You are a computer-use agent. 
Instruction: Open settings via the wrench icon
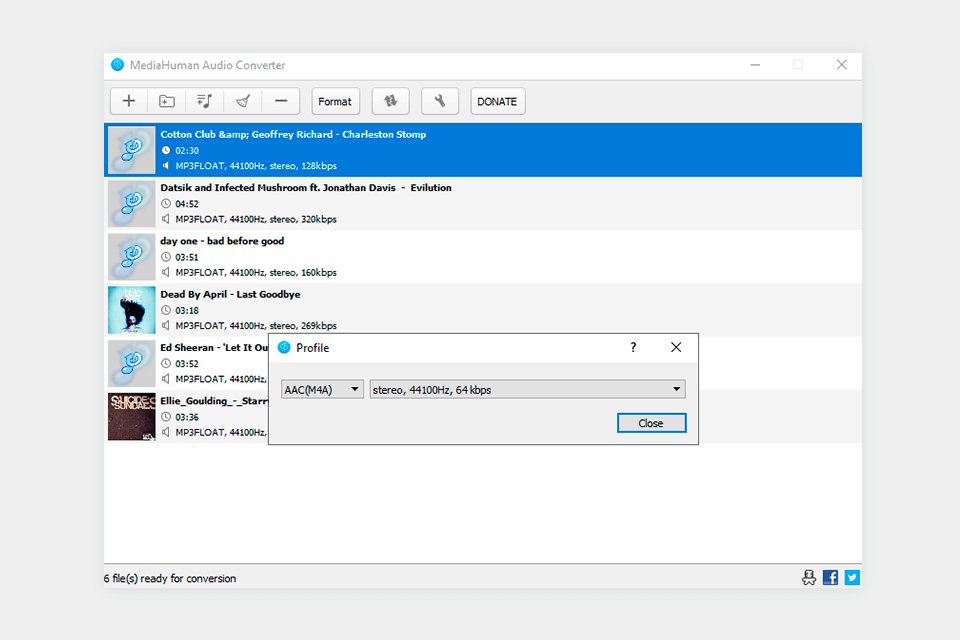(x=439, y=101)
